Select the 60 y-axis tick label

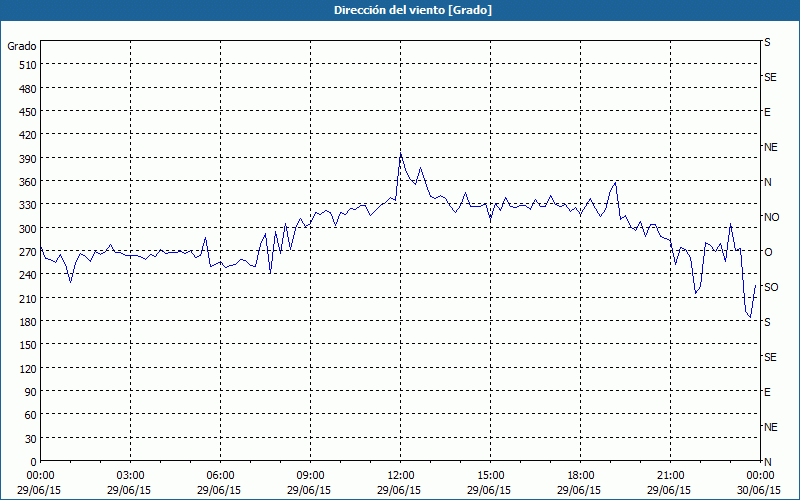coord(31,415)
